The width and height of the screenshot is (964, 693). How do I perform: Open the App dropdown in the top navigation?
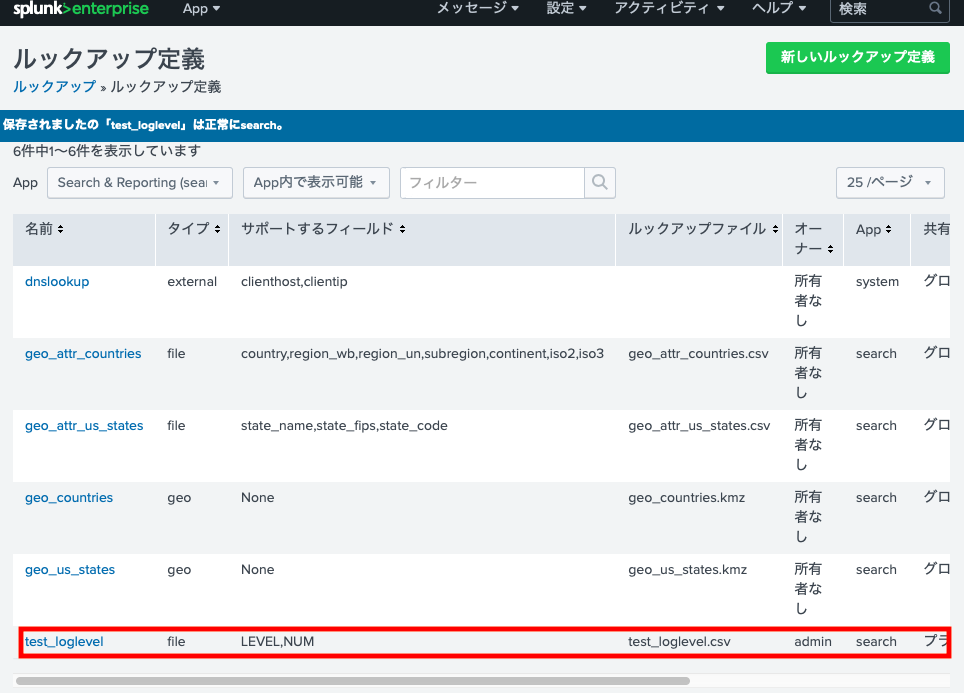click(x=201, y=8)
